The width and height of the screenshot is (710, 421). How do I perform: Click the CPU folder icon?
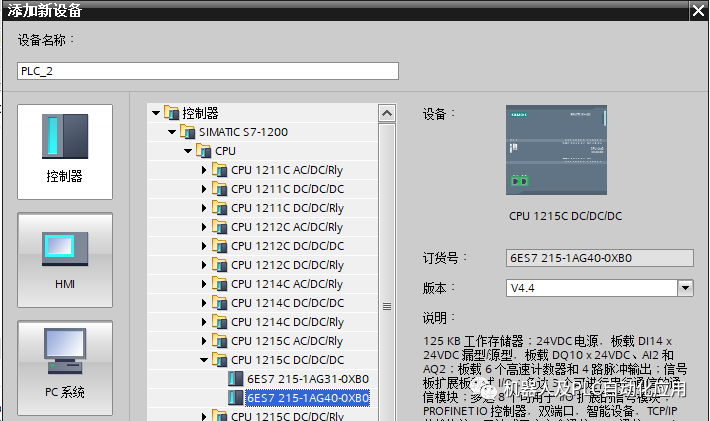pos(204,151)
